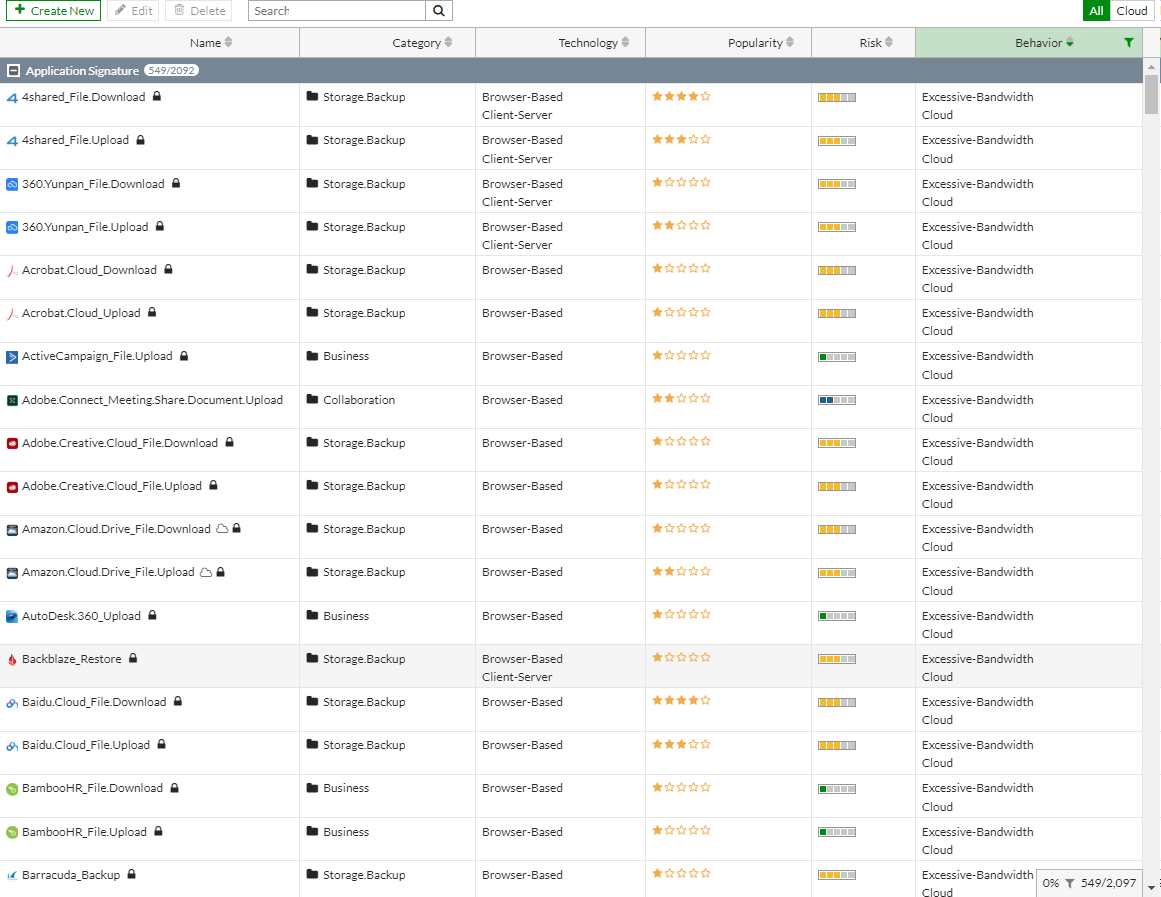The height and width of the screenshot is (897, 1161).
Task: Click the Backblaze_Restore flame icon
Action: point(12,660)
